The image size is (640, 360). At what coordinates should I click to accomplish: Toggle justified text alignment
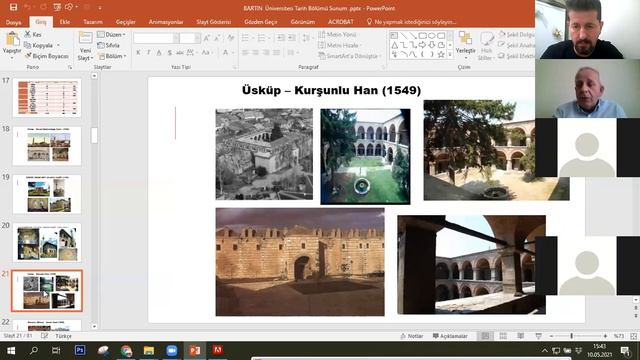pos(277,52)
